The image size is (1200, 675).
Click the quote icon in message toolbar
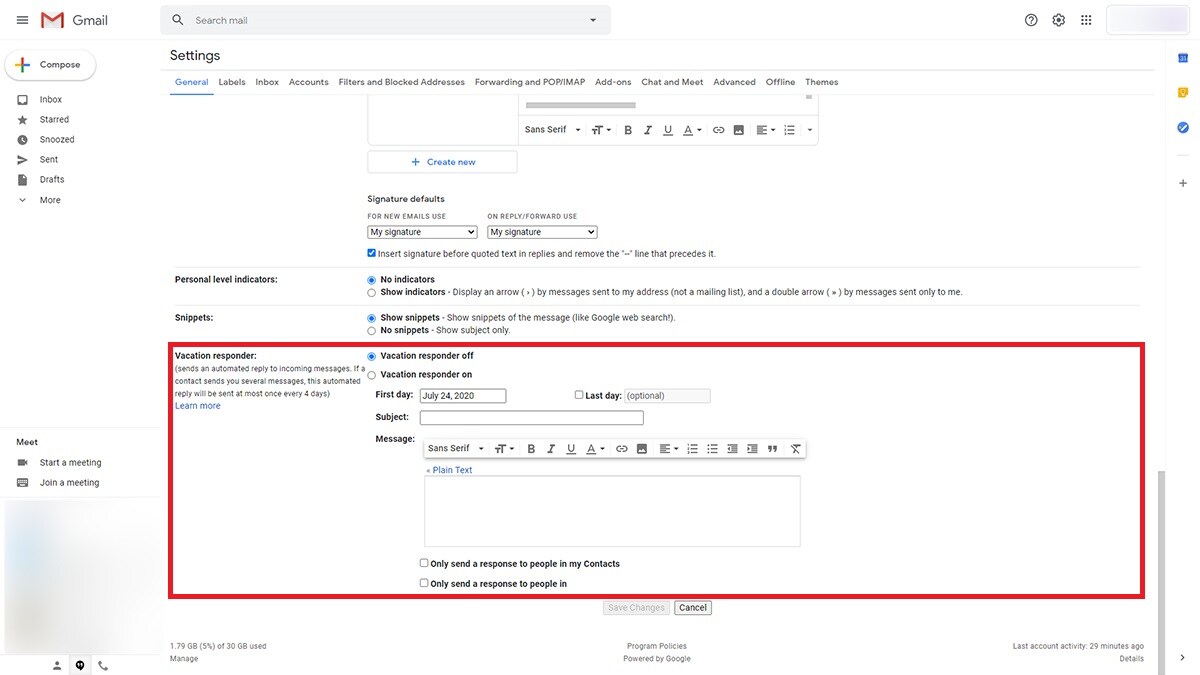(772, 449)
